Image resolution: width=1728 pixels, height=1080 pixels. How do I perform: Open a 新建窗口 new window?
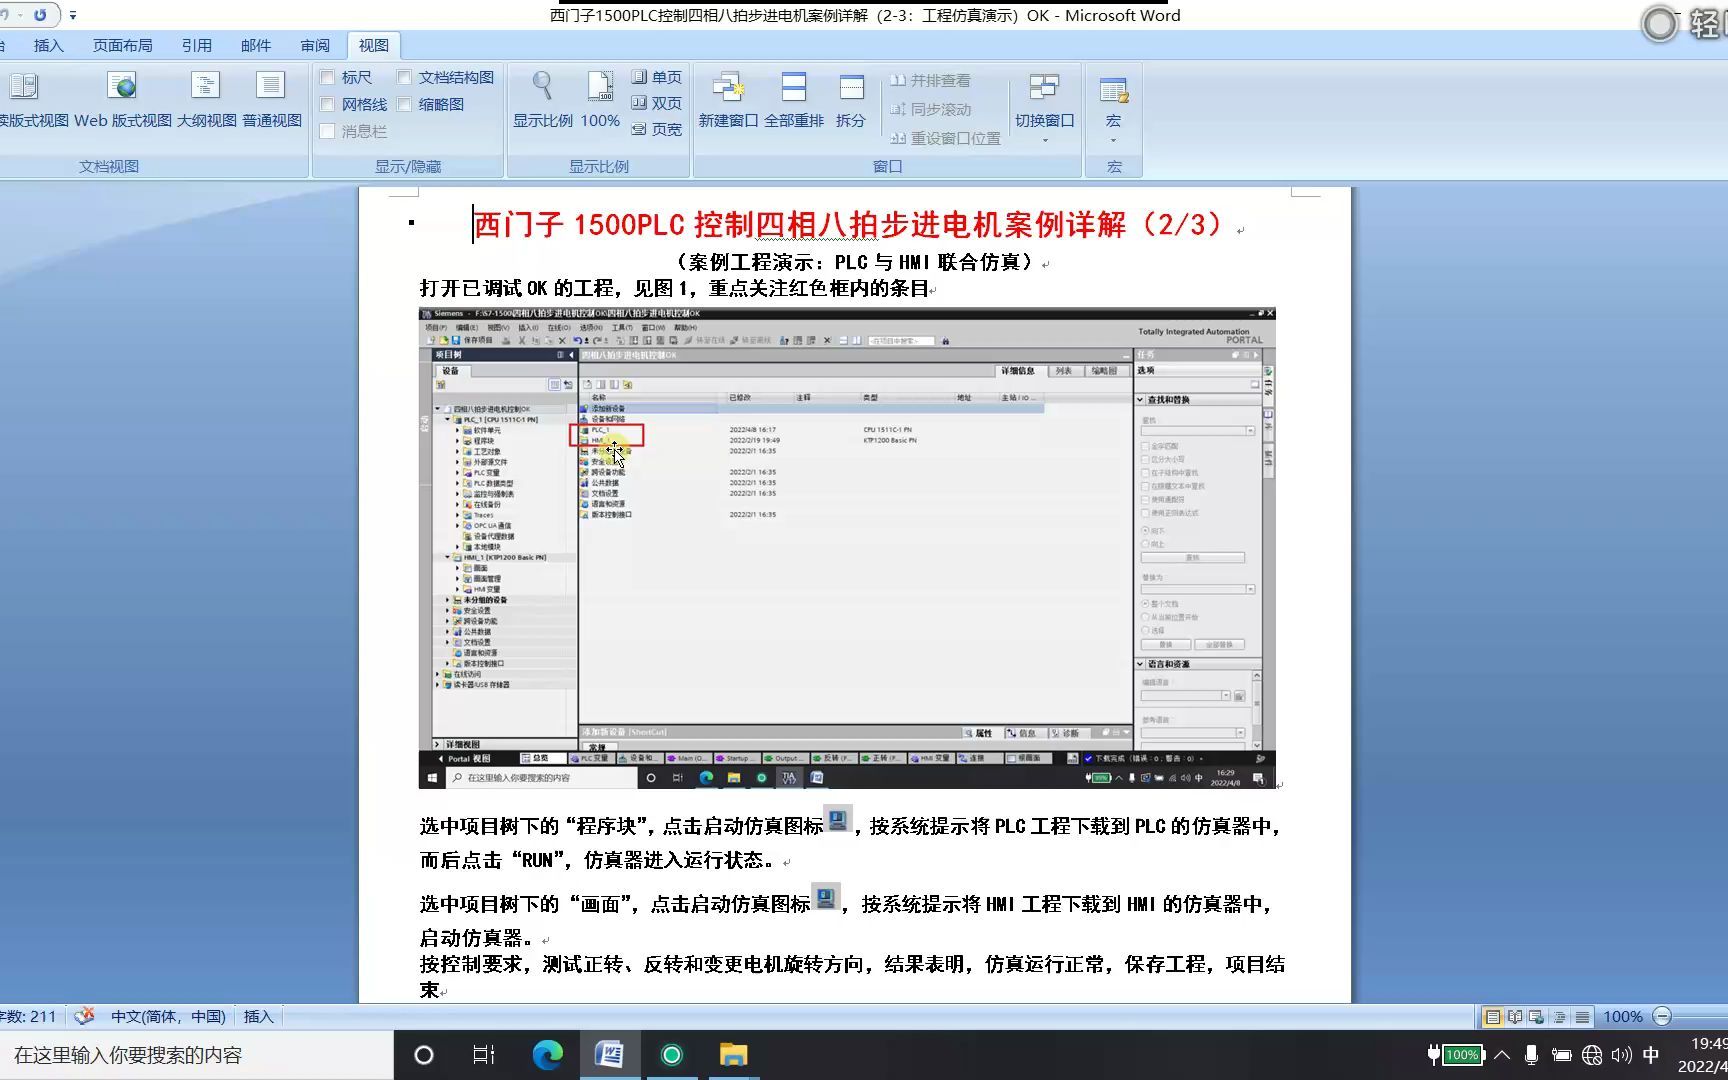tap(728, 100)
